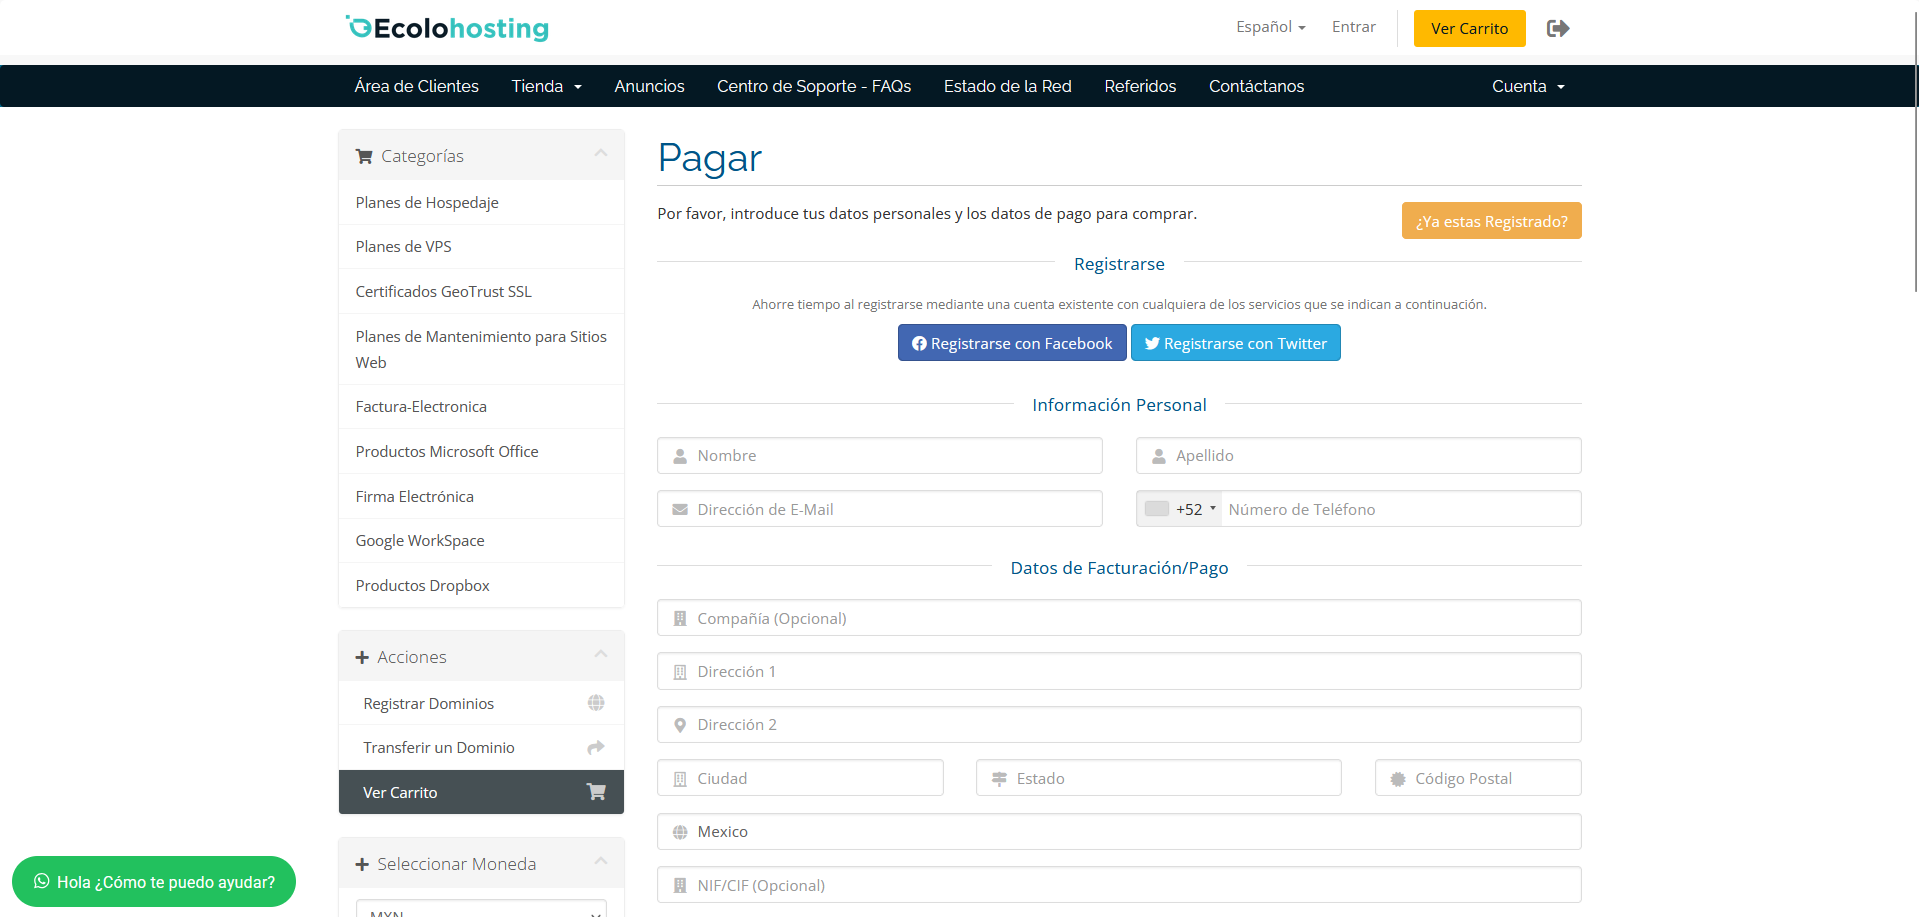Click the share arrow beside Transferir un Dominio
Screen dimensions: 1919x917
[x=596, y=747]
